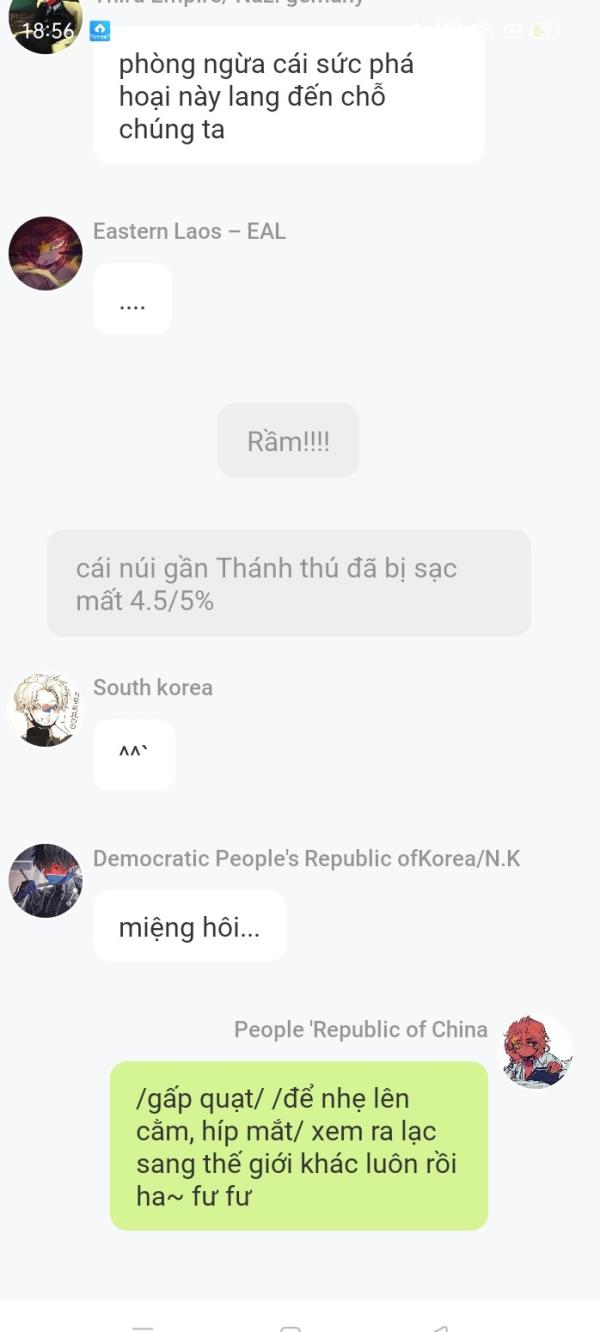The height and width of the screenshot is (1332, 600).
Task: Tap the "phòng ngừa cái sức phá hoại" message
Action: coord(288,96)
